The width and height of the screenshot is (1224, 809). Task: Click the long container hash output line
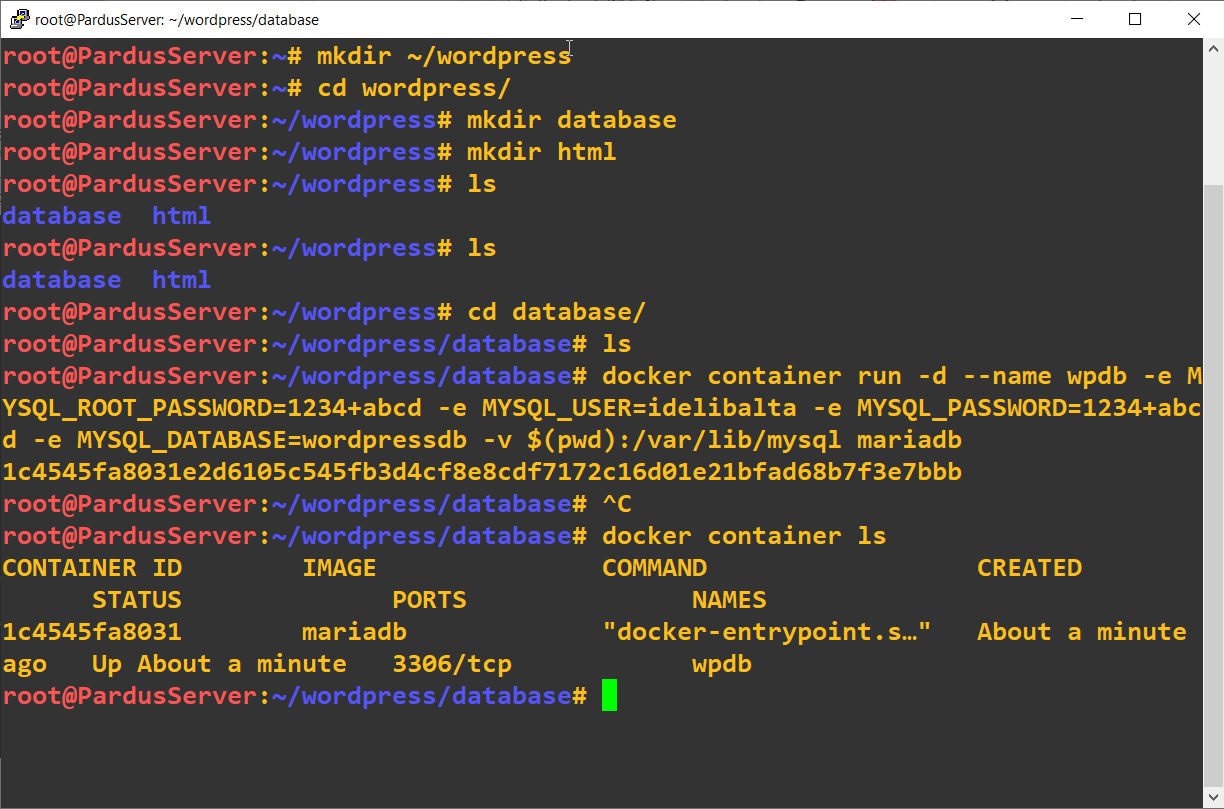[x=481, y=472]
